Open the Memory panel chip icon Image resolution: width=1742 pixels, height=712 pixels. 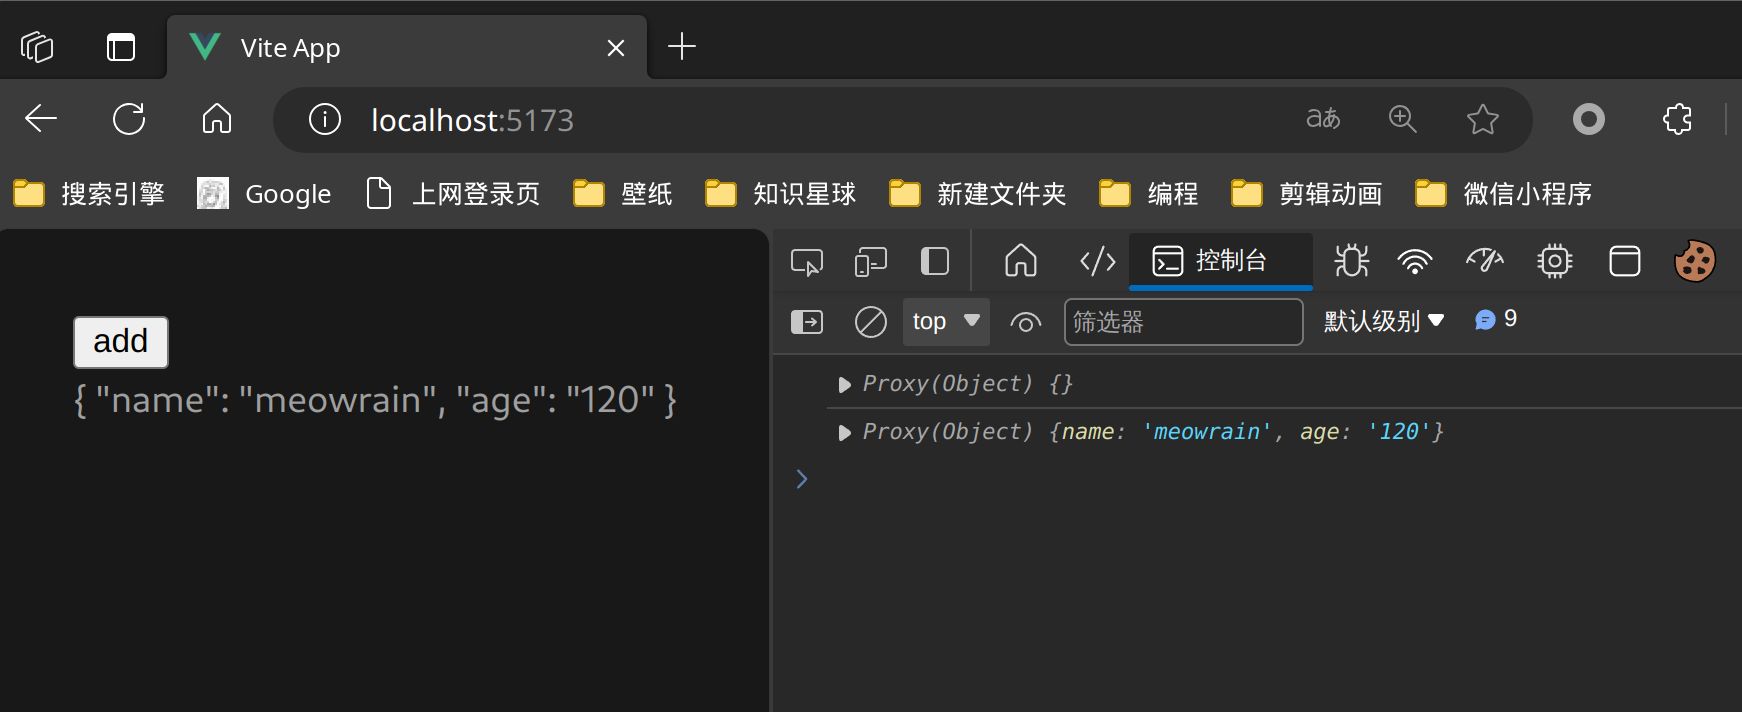[1554, 261]
